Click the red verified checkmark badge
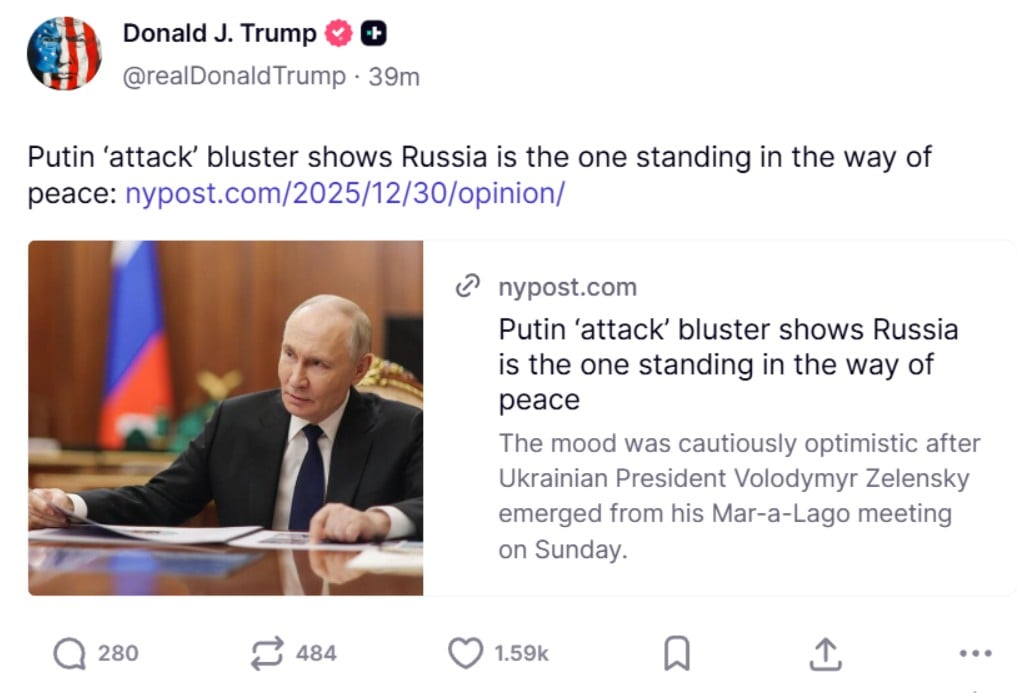 tap(340, 34)
